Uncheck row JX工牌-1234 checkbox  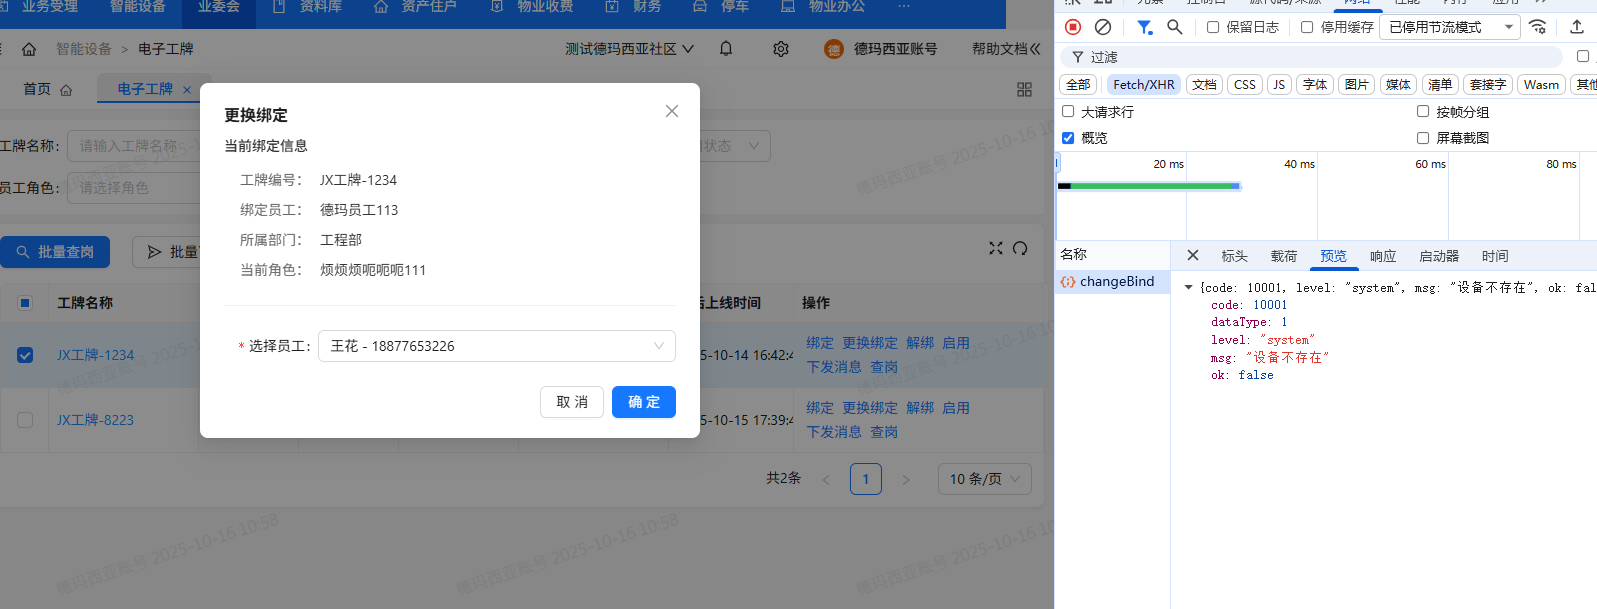pos(25,355)
